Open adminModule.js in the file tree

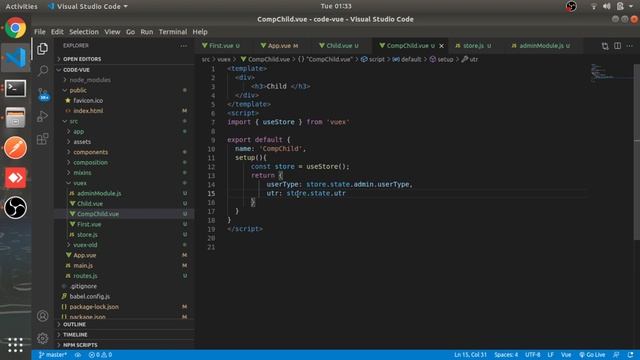point(124,193)
